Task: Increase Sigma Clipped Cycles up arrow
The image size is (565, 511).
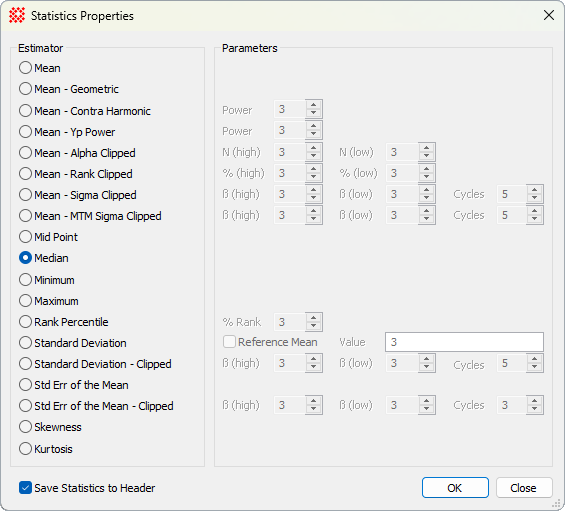Action: [534, 190]
